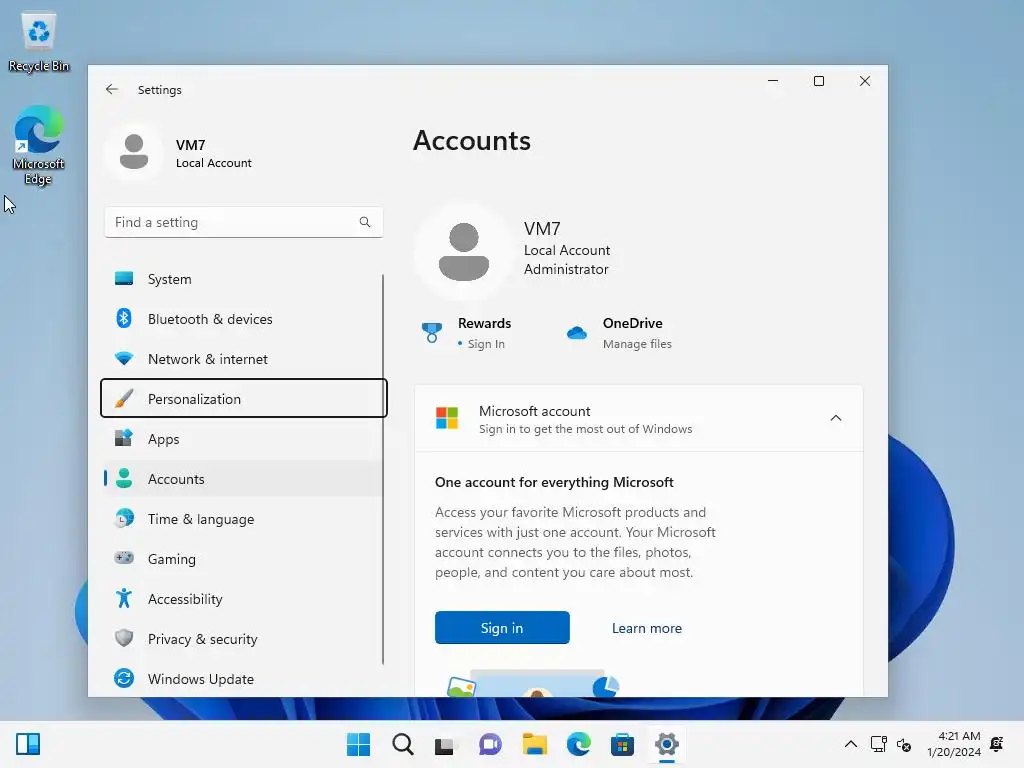The height and width of the screenshot is (768, 1024).
Task: Go to Personalization settings
Action: [x=244, y=398]
